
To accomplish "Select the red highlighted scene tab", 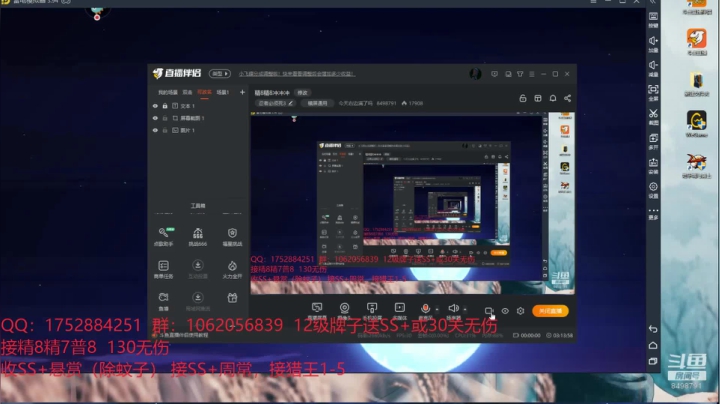I will 204,92.
